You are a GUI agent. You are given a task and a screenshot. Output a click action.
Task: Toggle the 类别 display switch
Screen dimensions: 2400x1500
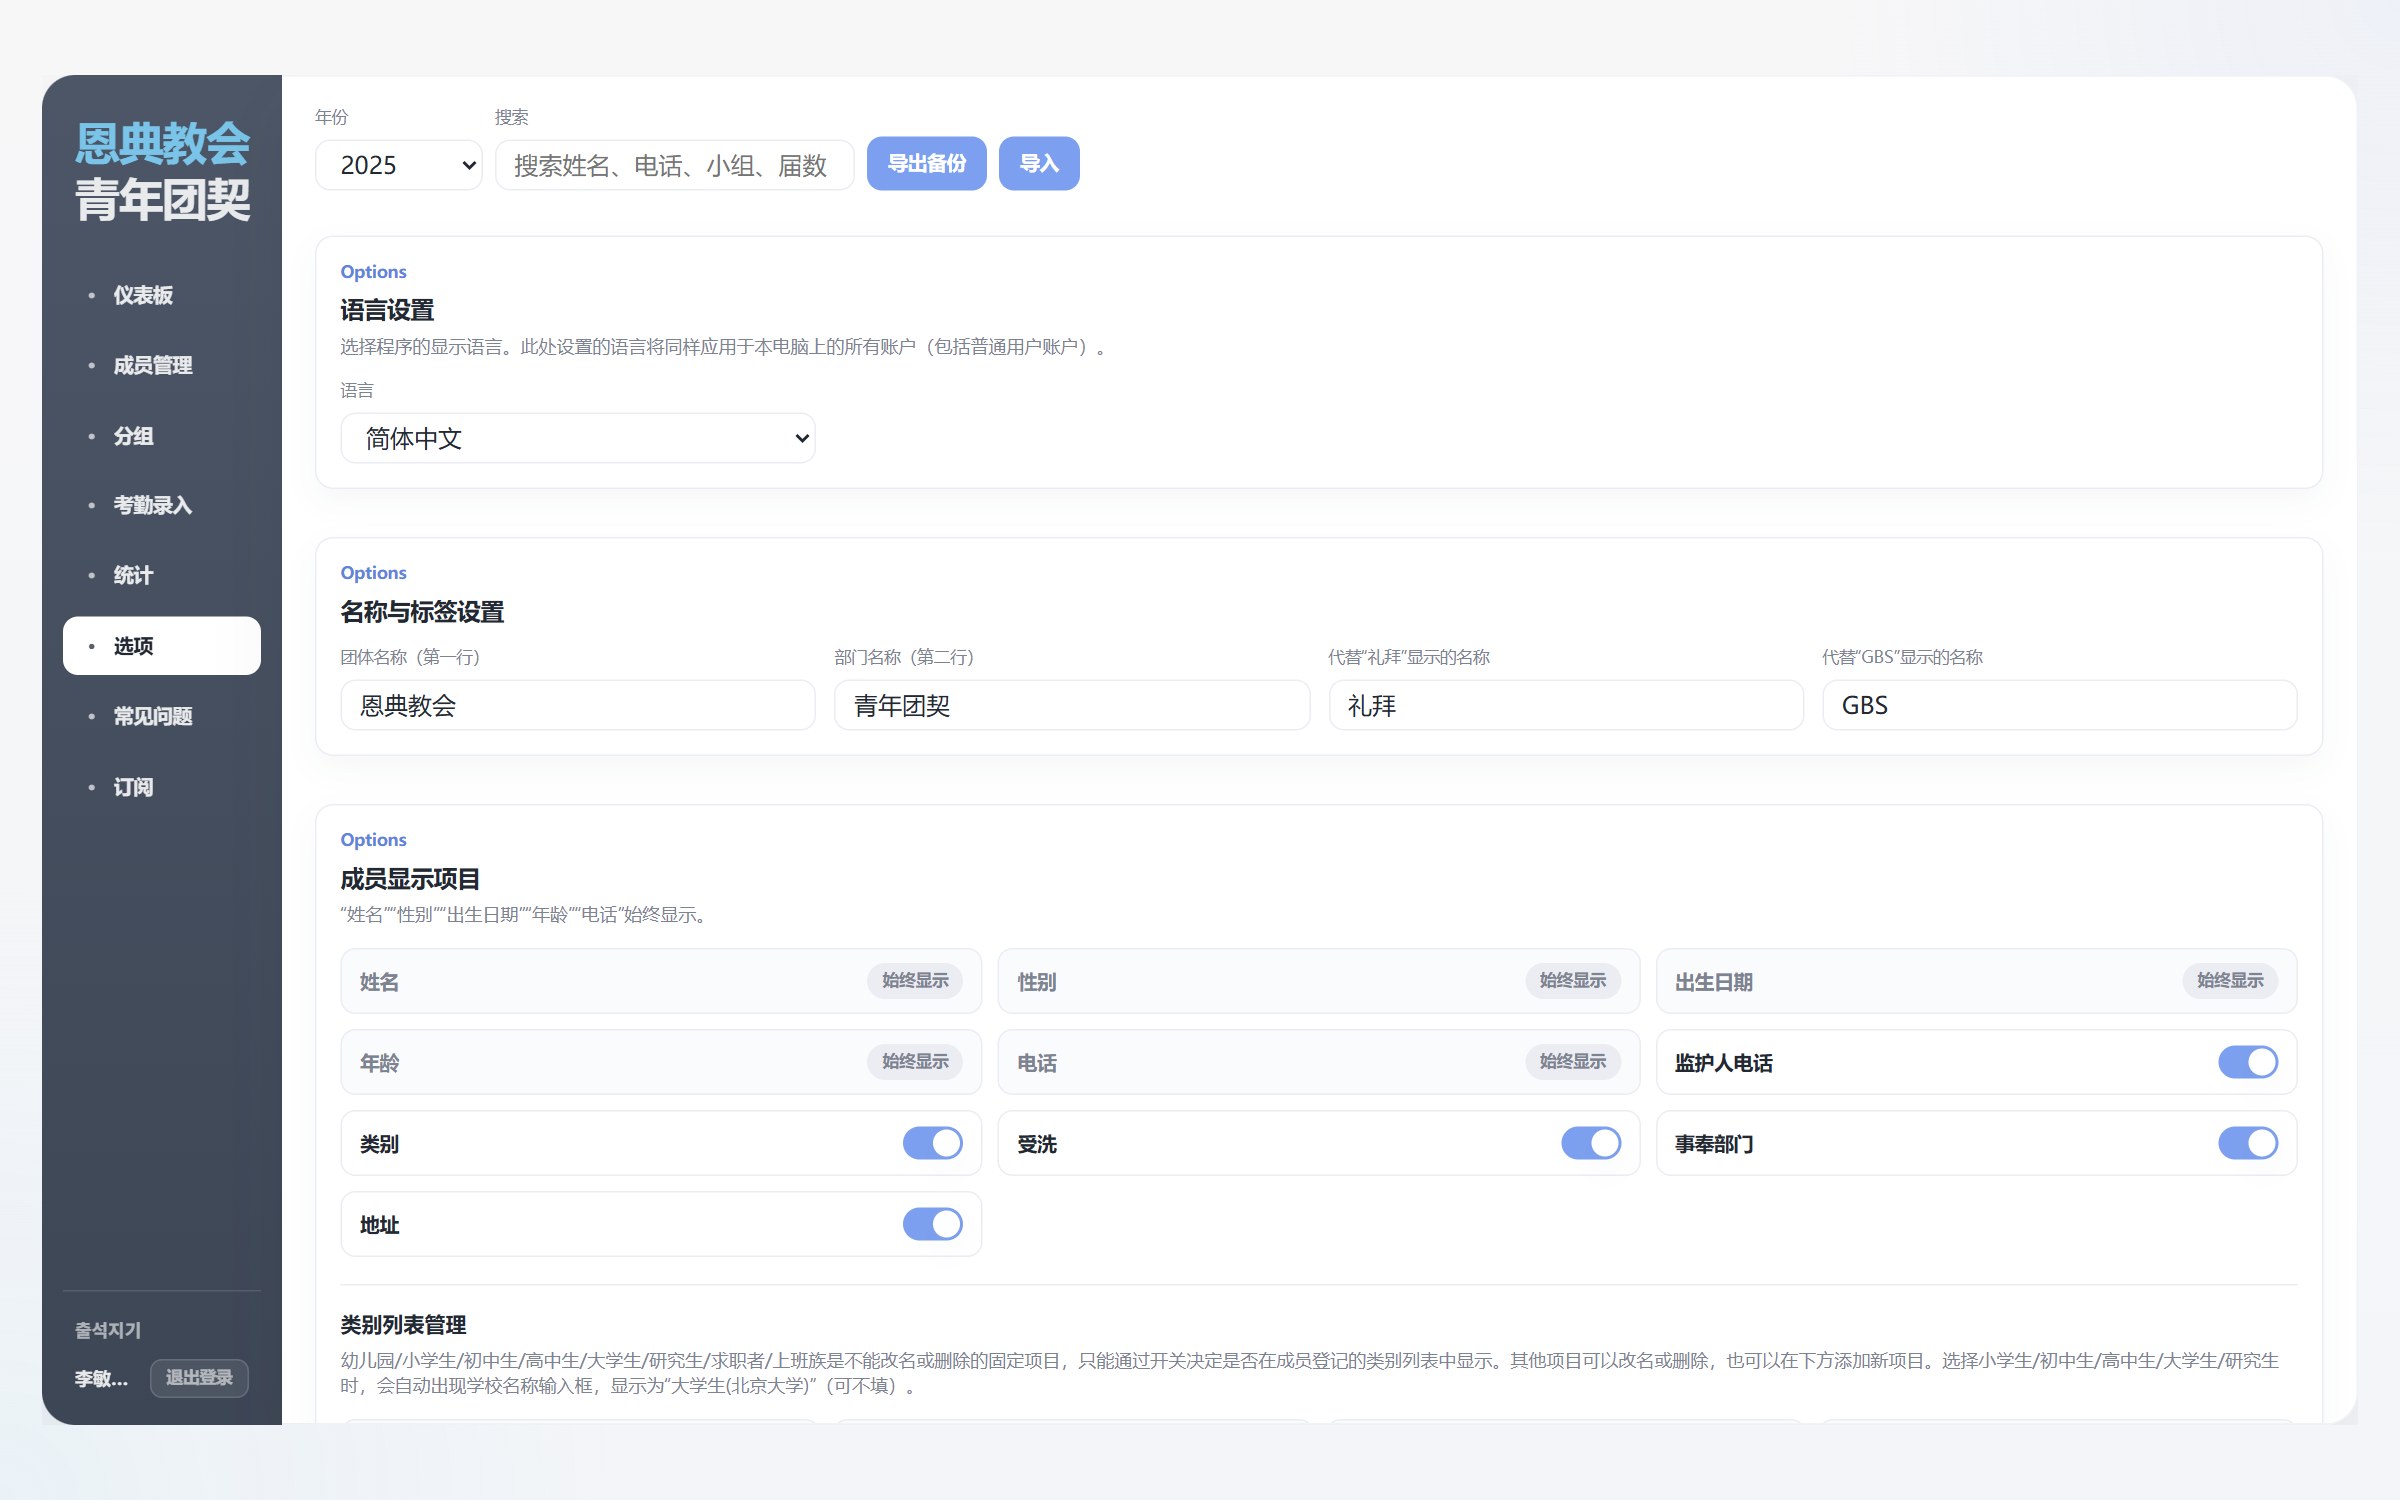pos(932,1143)
